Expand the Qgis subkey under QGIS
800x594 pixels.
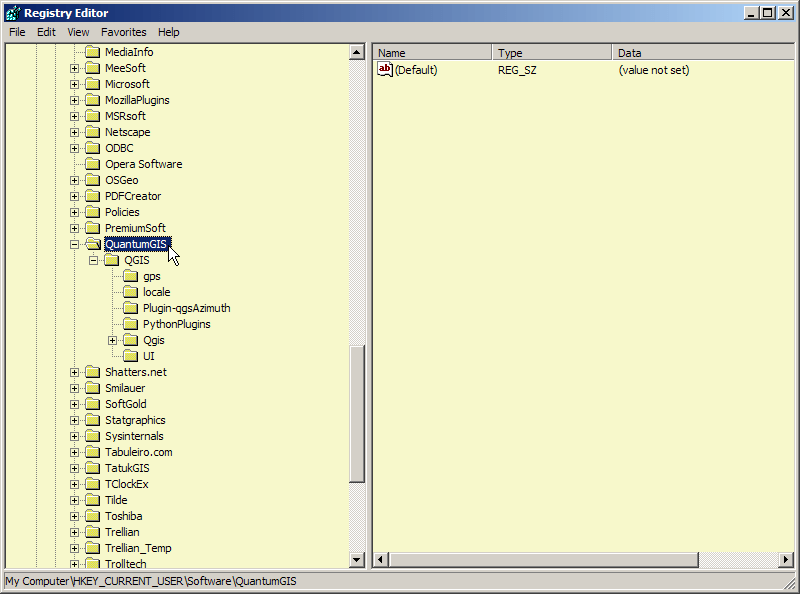113,340
